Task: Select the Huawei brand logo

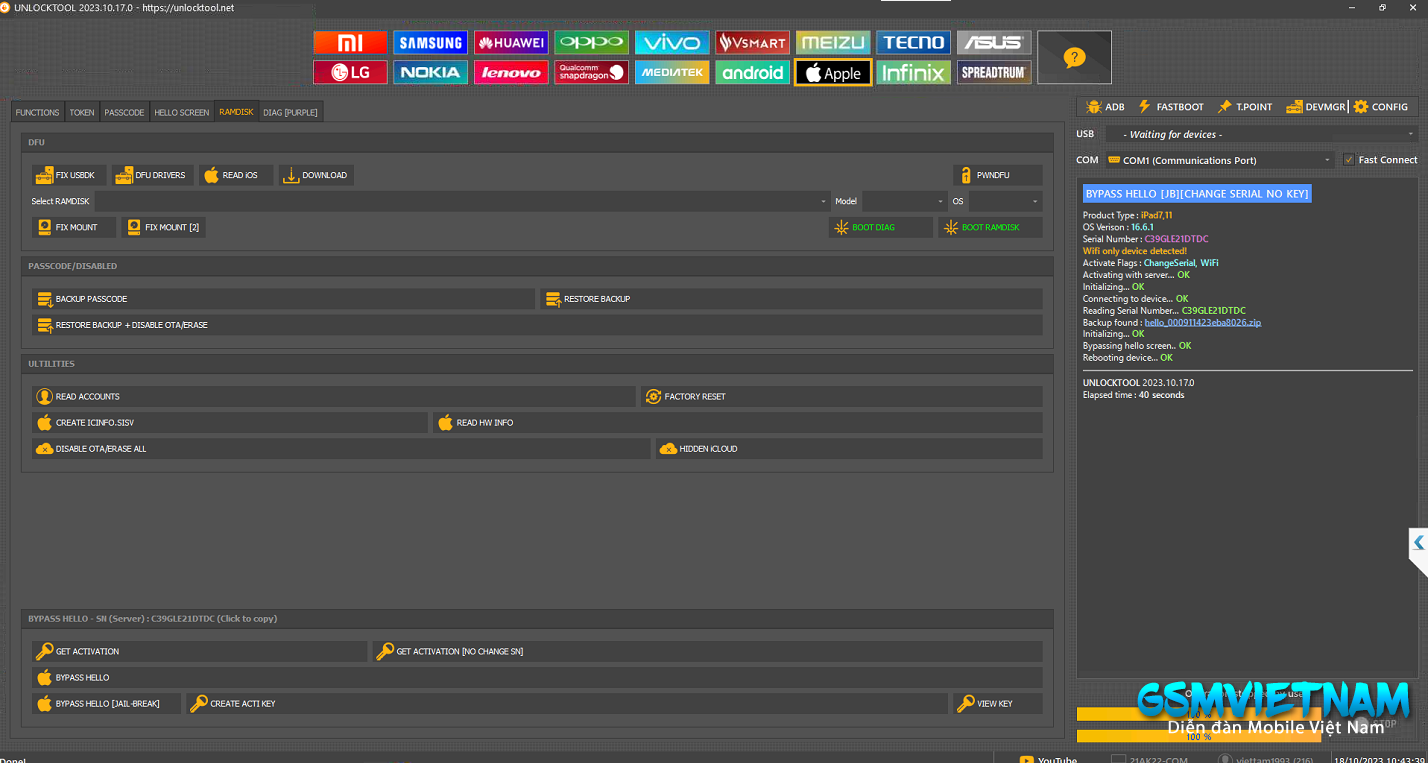Action: (511, 42)
